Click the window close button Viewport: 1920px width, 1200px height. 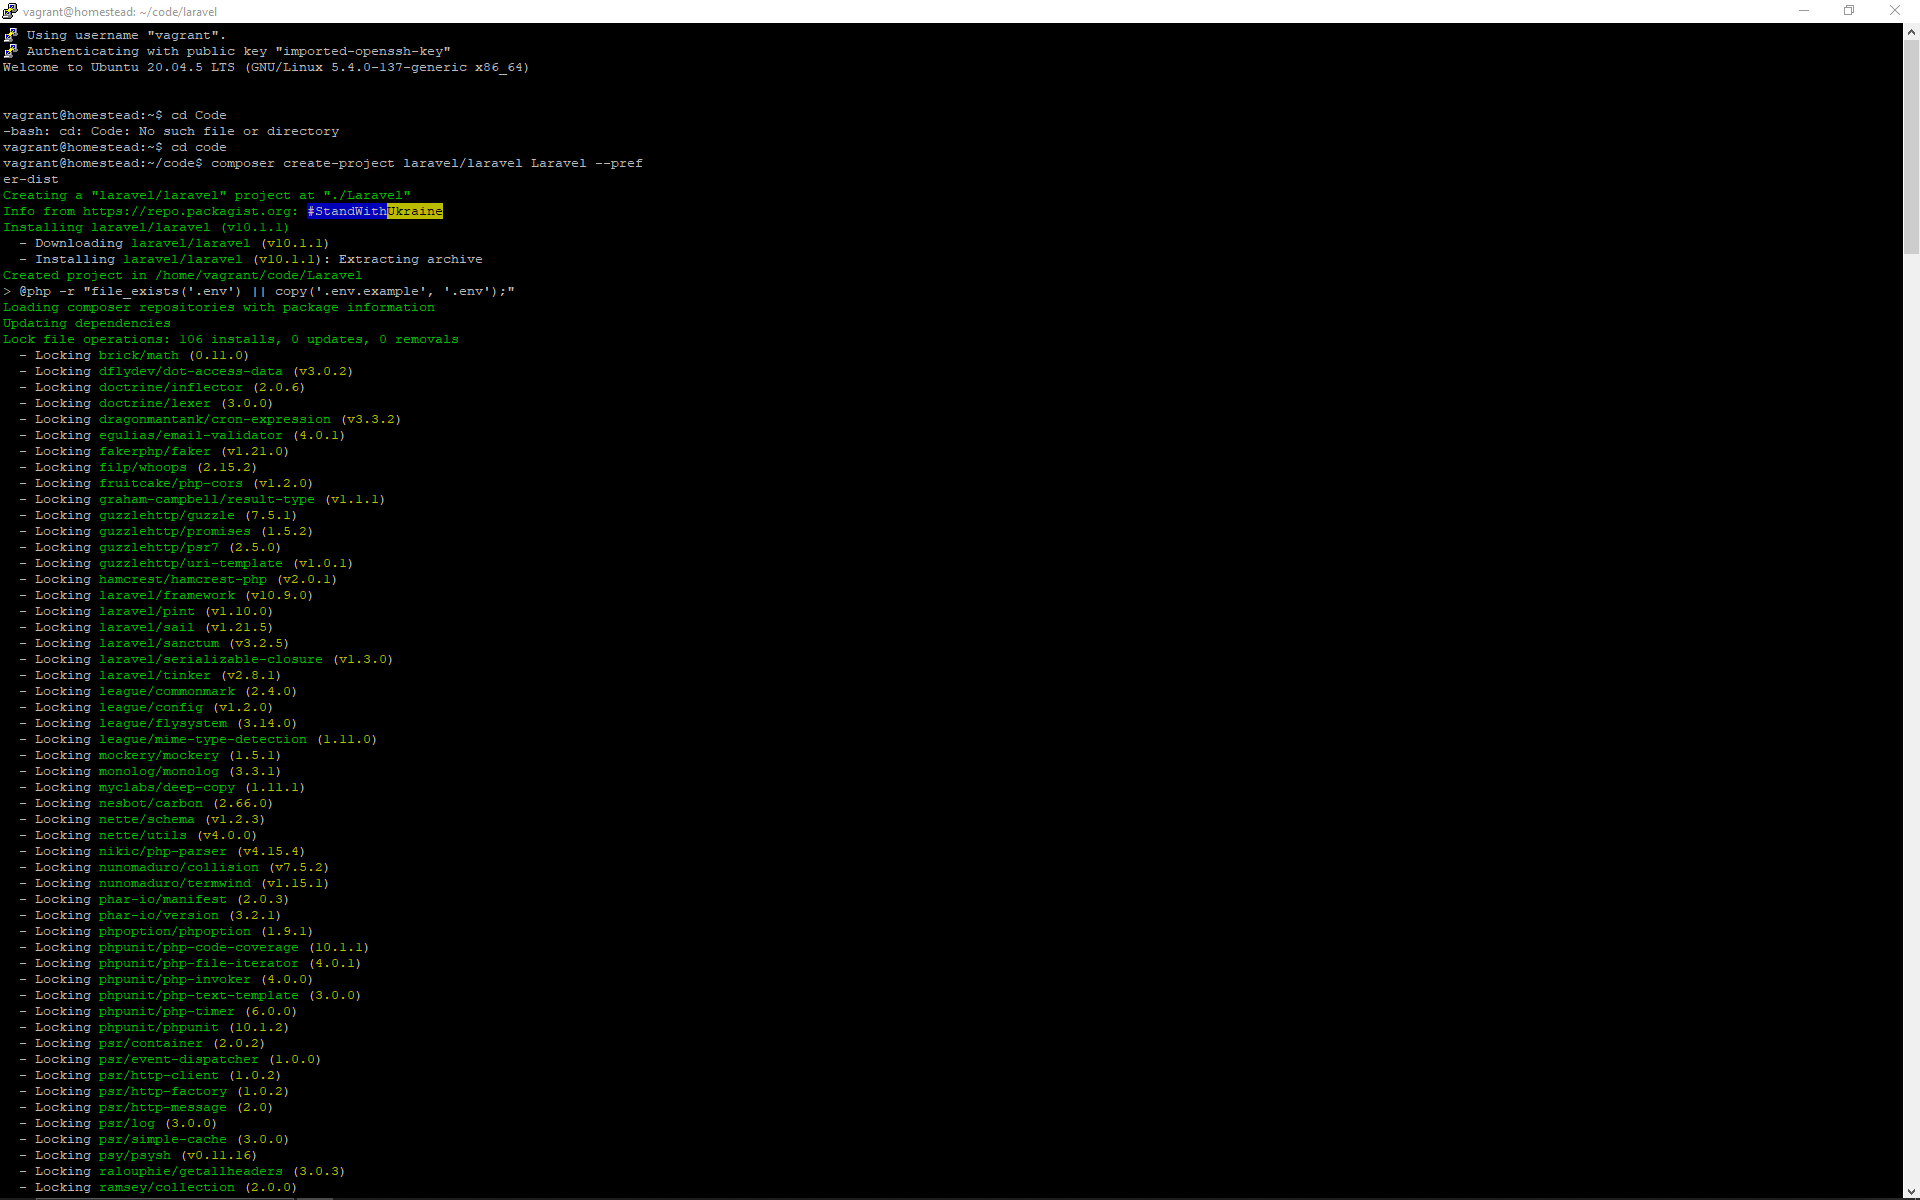(1895, 11)
